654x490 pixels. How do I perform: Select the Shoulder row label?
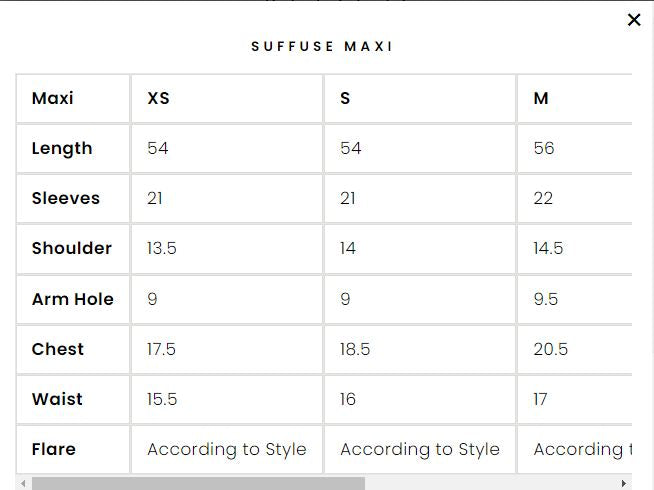point(72,248)
